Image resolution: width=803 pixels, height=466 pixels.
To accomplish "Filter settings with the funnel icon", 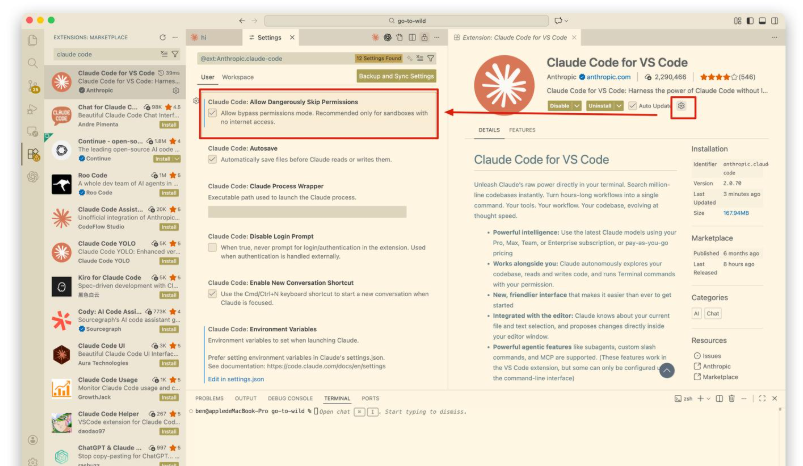I will (431, 58).
